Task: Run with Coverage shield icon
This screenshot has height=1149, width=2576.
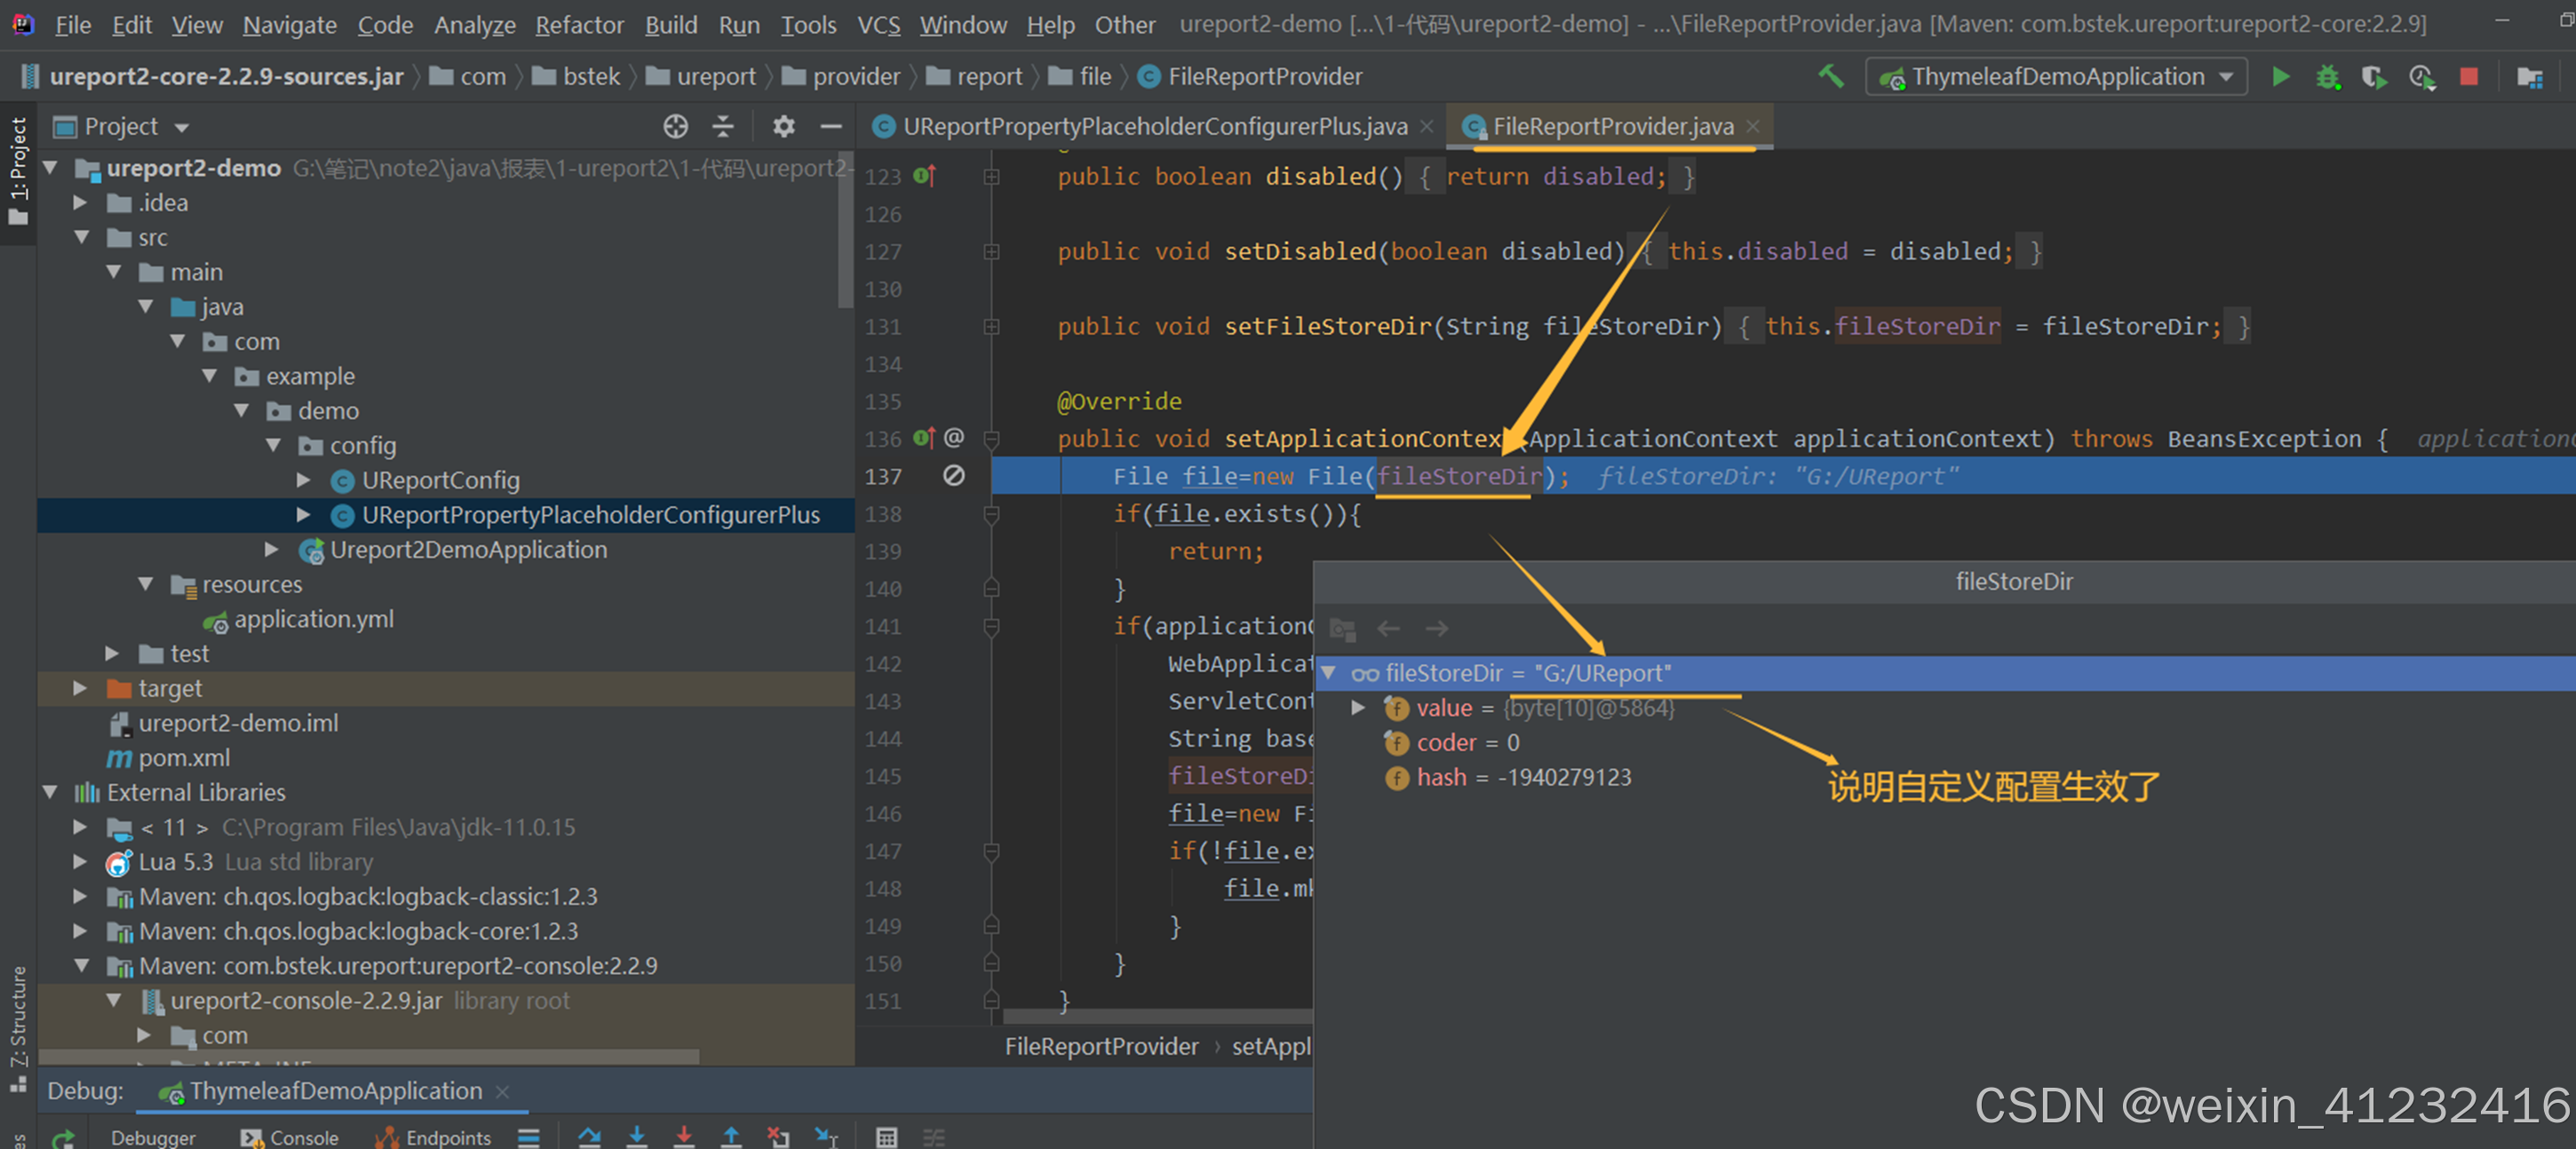Action: pyautogui.click(x=2374, y=76)
